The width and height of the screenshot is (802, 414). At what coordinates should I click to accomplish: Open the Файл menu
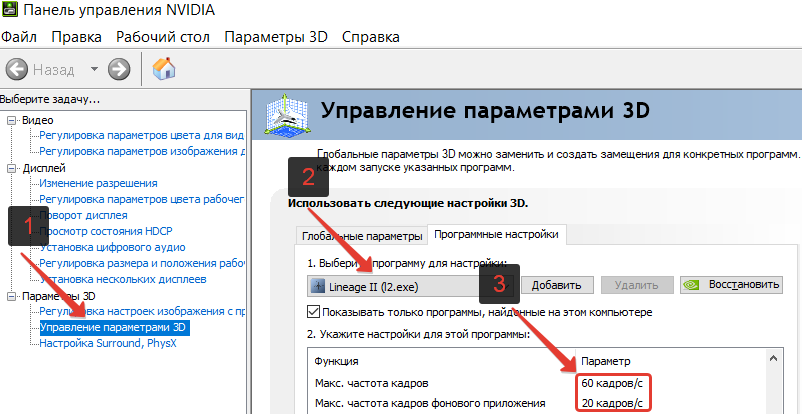point(19,37)
